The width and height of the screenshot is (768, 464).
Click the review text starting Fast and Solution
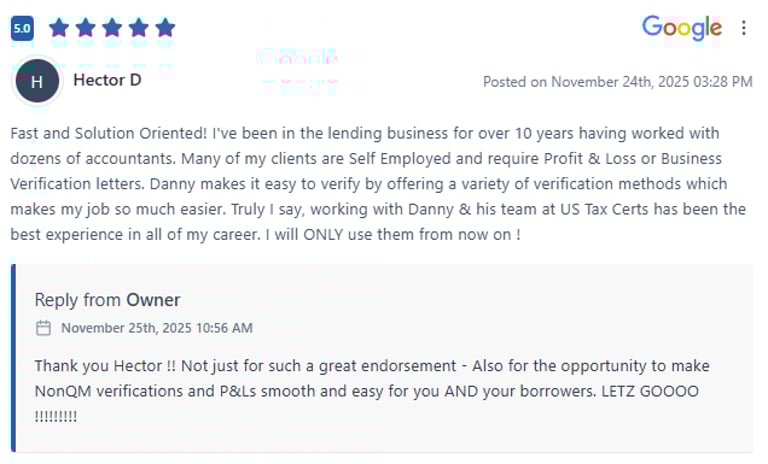coord(378,183)
